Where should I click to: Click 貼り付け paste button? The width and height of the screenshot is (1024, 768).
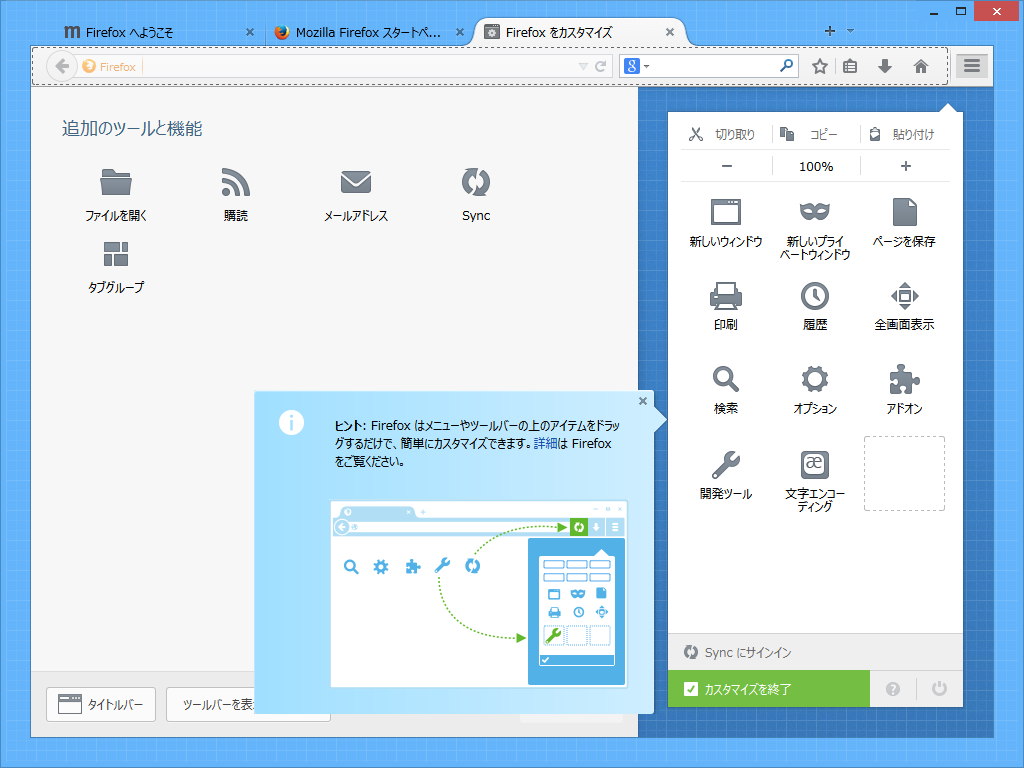coord(905,135)
